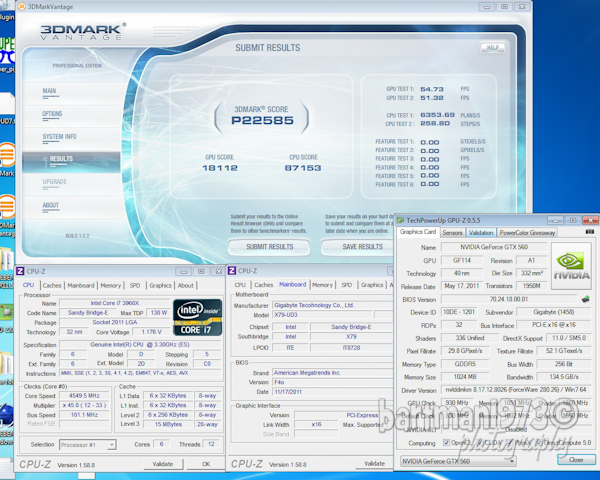Open the Caches tab in left CPU-Z
The image size is (600, 480).
point(50,285)
